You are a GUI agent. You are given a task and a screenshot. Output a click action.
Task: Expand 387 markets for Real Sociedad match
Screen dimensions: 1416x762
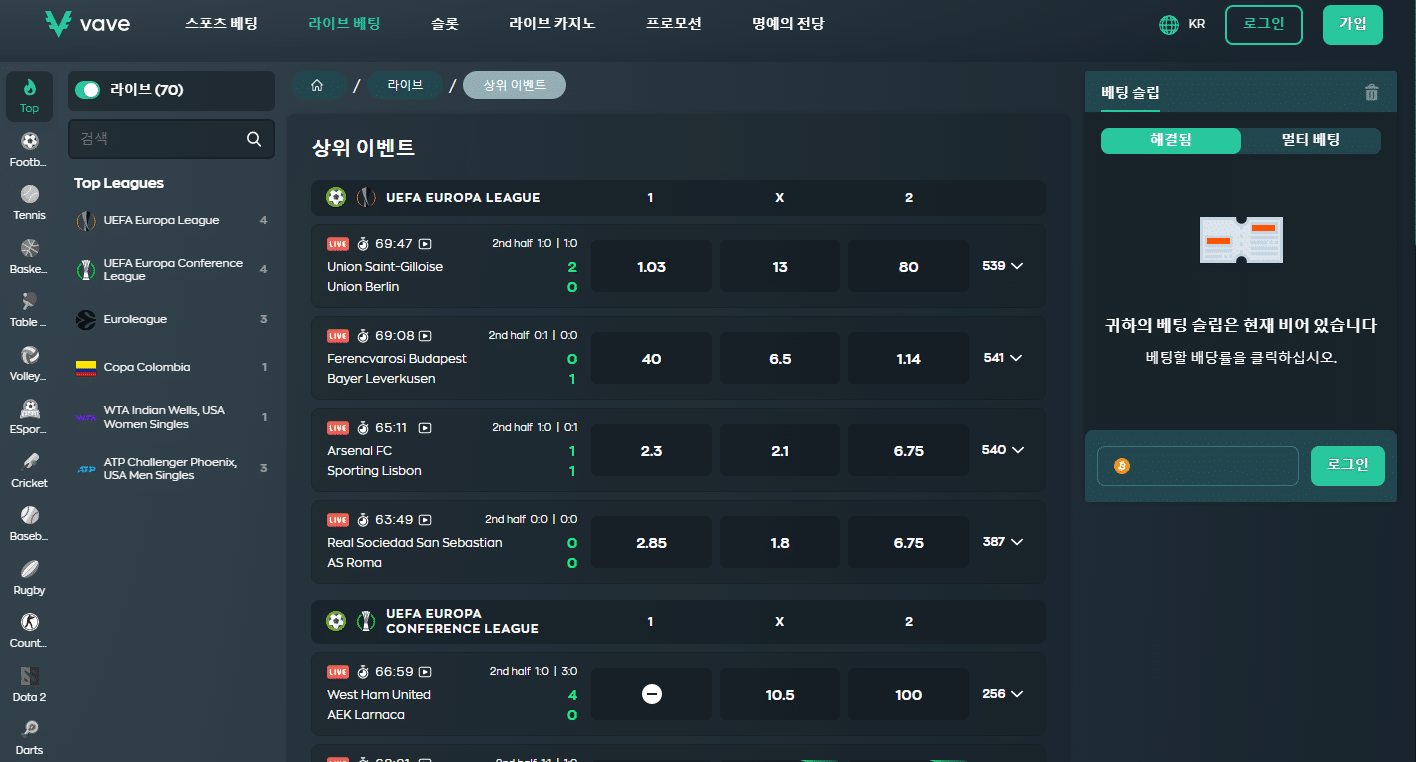tap(1003, 542)
